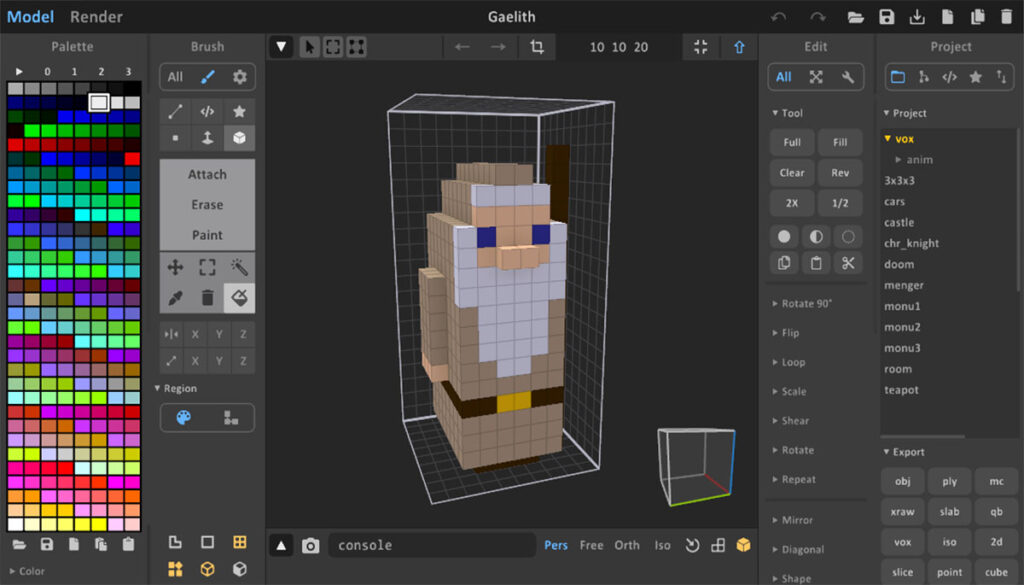
Task: Export model as slab
Action: click(950, 512)
